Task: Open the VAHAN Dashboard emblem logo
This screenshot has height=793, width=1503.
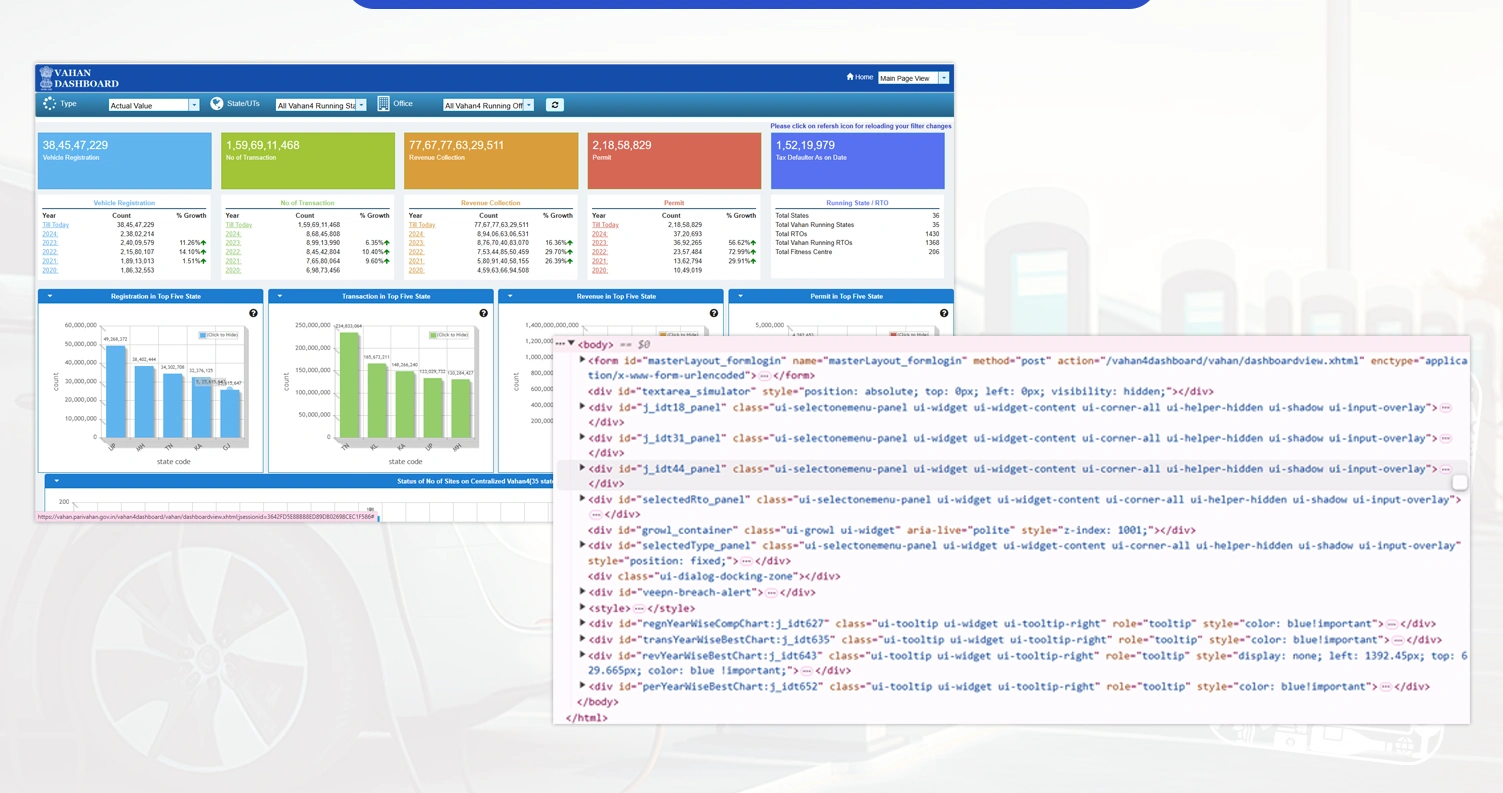Action: [x=48, y=77]
